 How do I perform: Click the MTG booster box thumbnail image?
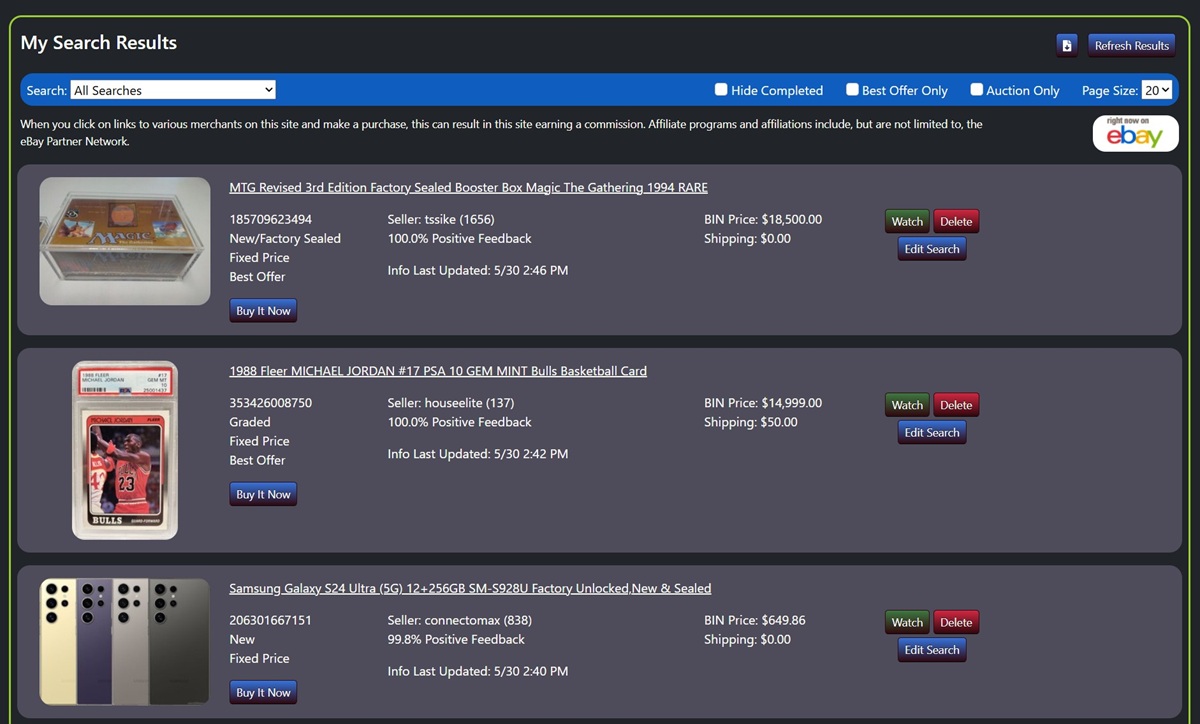coord(125,241)
